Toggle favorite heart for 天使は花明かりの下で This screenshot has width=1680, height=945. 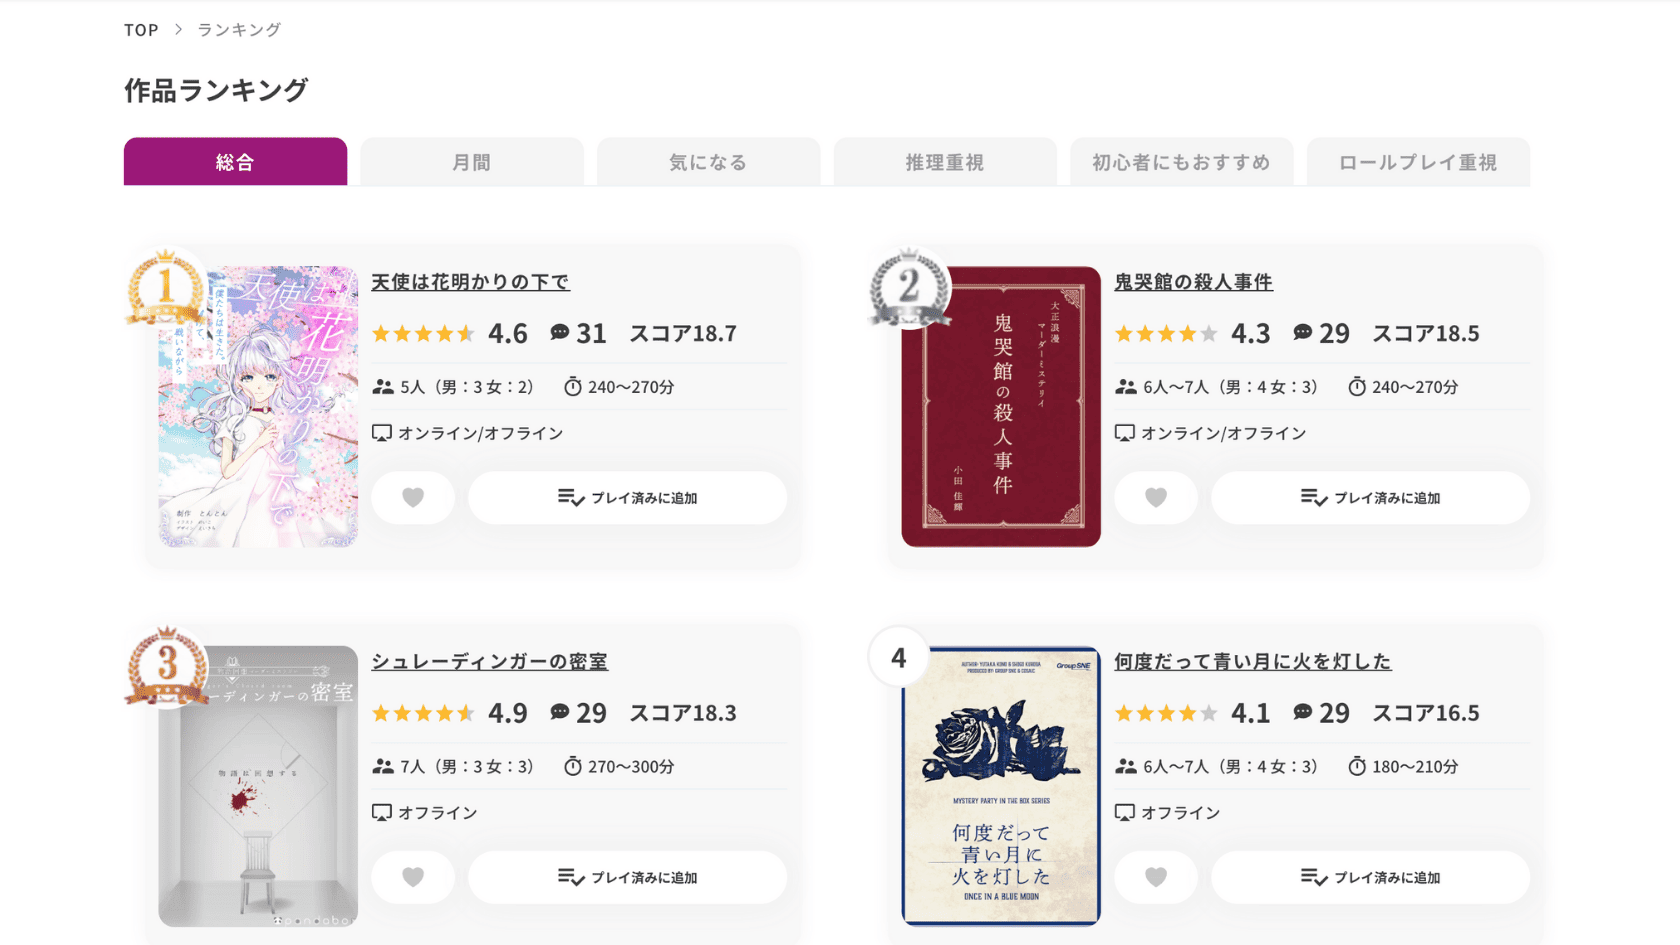[413, 497]
